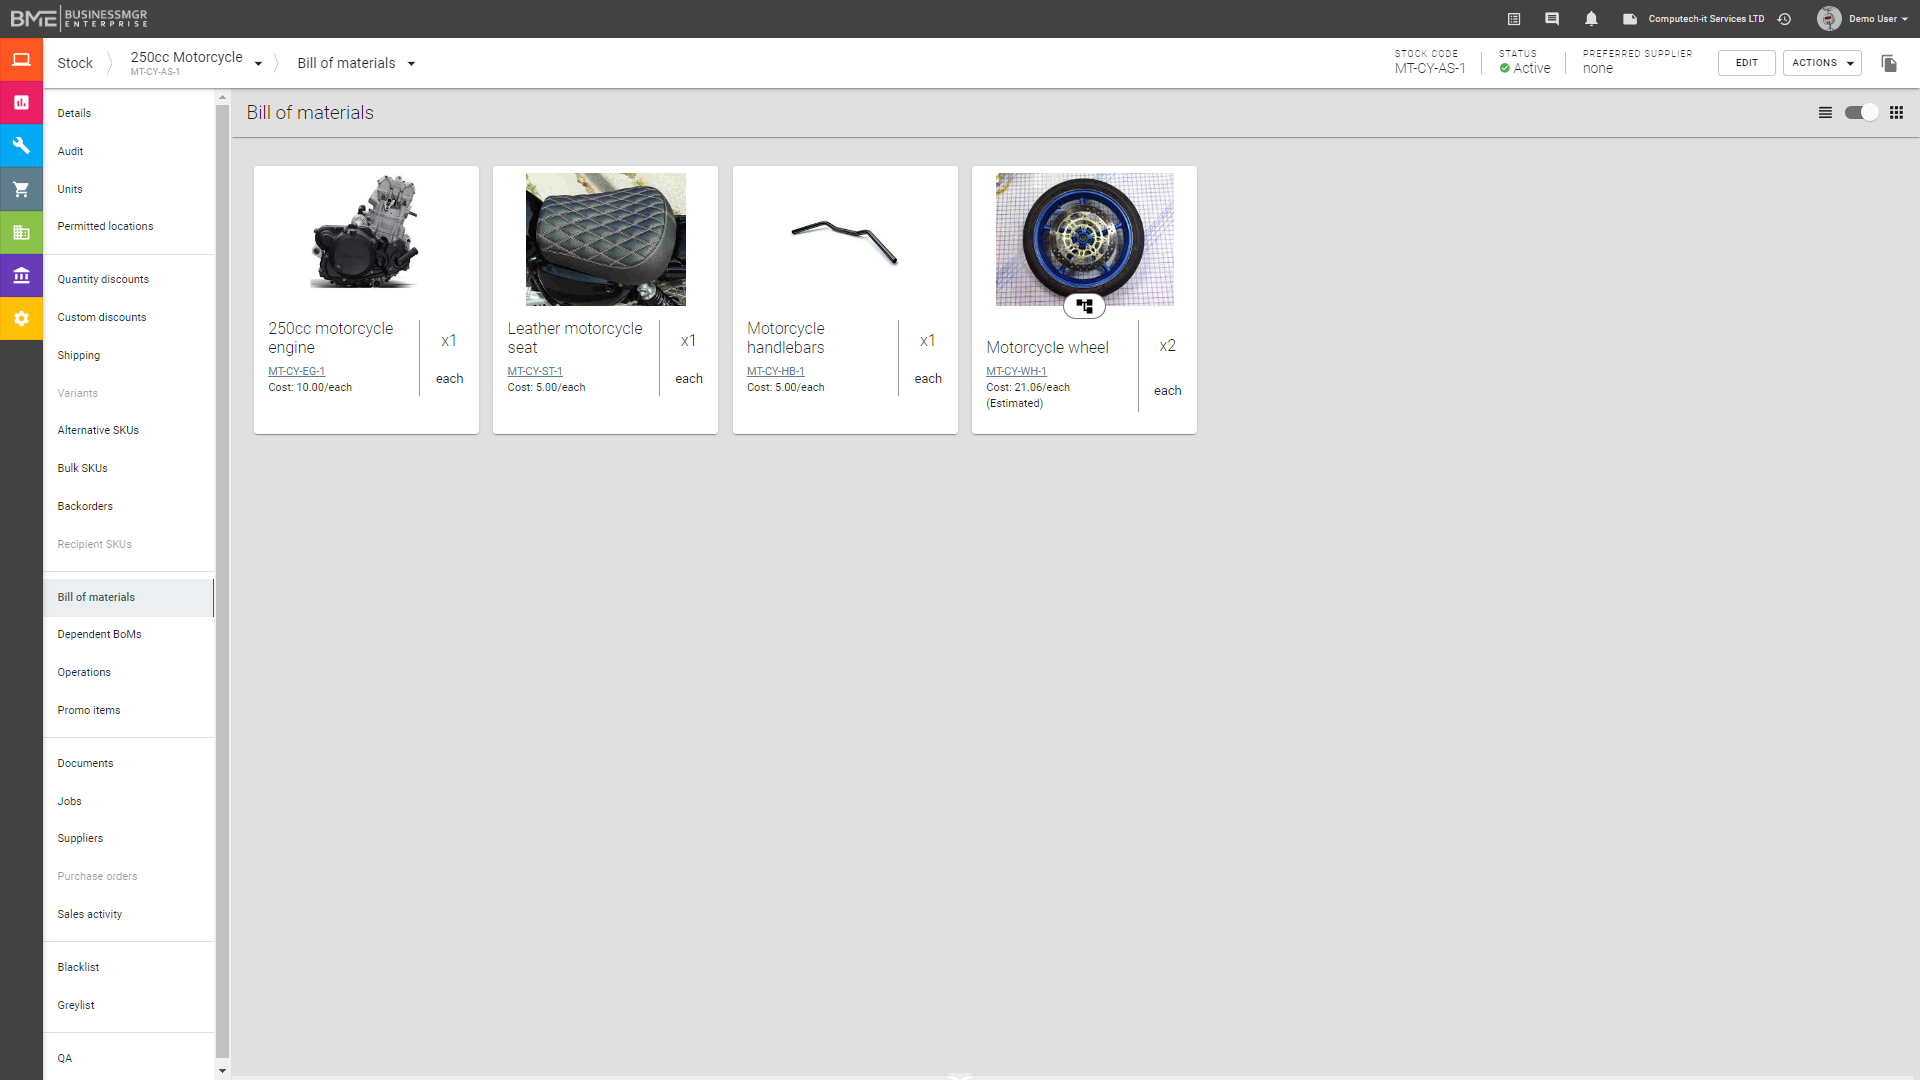Switch to the Suppliers section
This screenshot has height=1080, width=1920.
click(x=80, y=838)
